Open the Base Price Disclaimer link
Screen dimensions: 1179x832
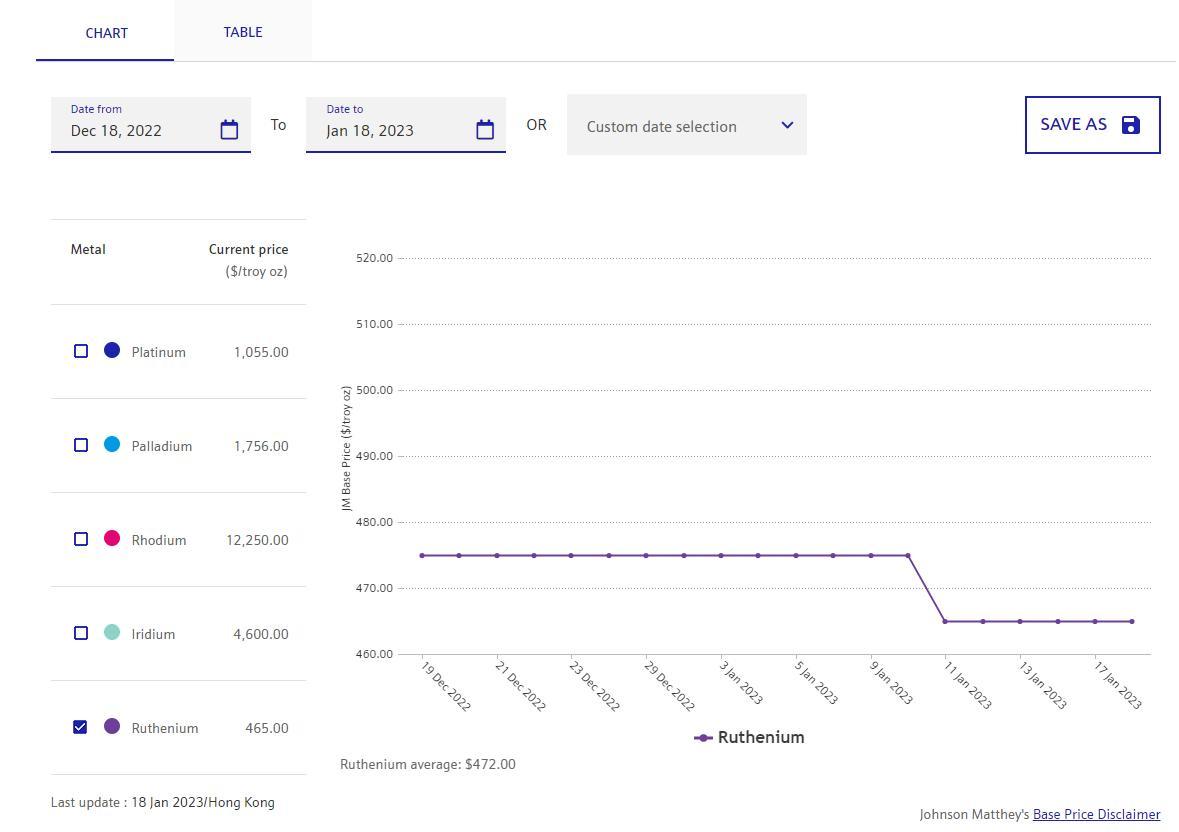[x=1096, y=814]
